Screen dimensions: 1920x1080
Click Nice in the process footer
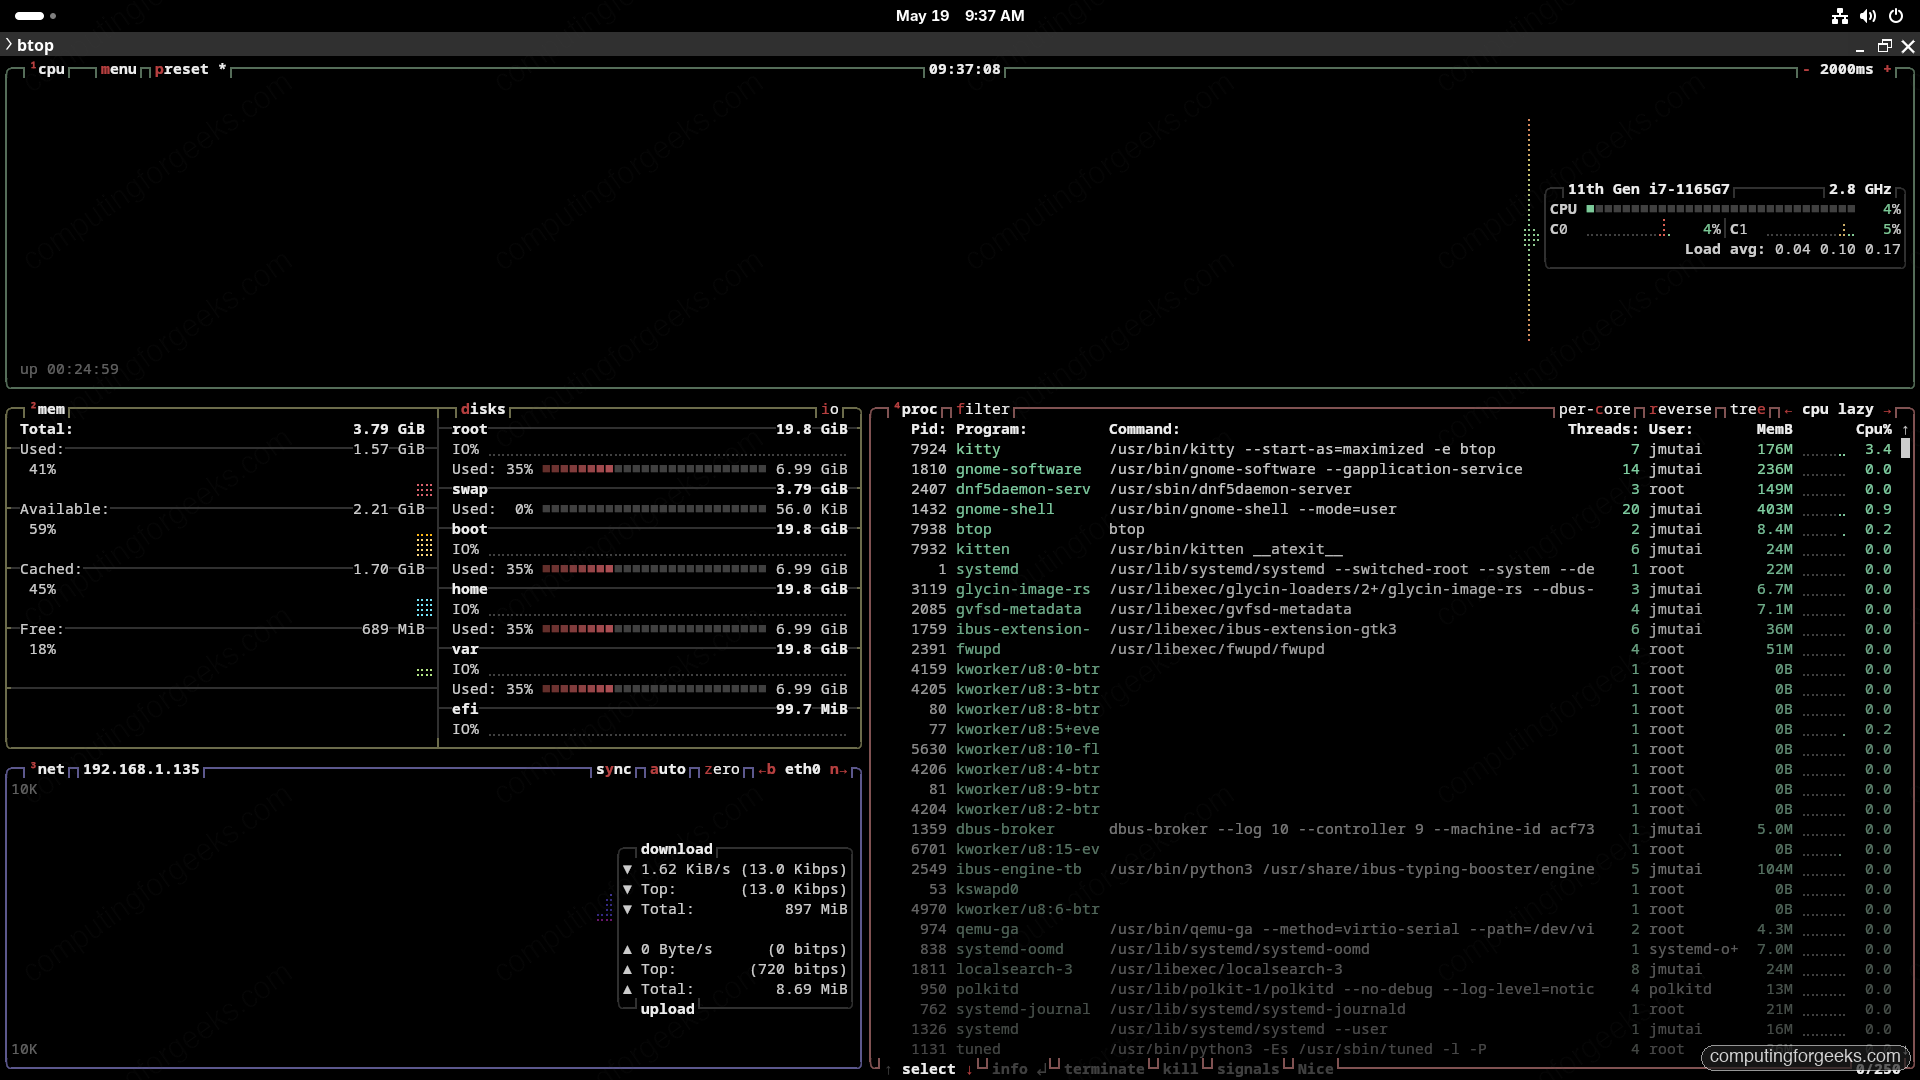[1315, 1069]
